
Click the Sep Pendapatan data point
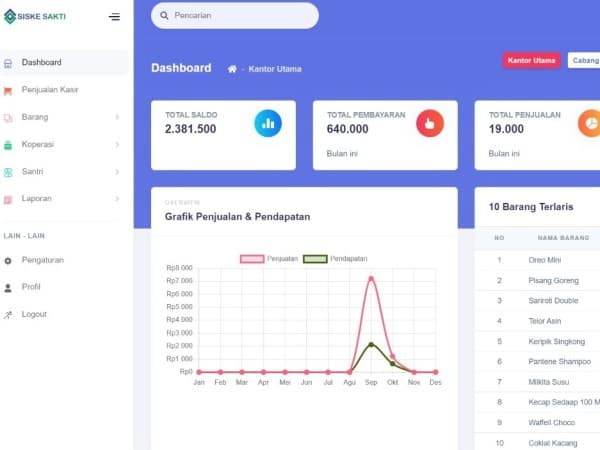(371, 344)
